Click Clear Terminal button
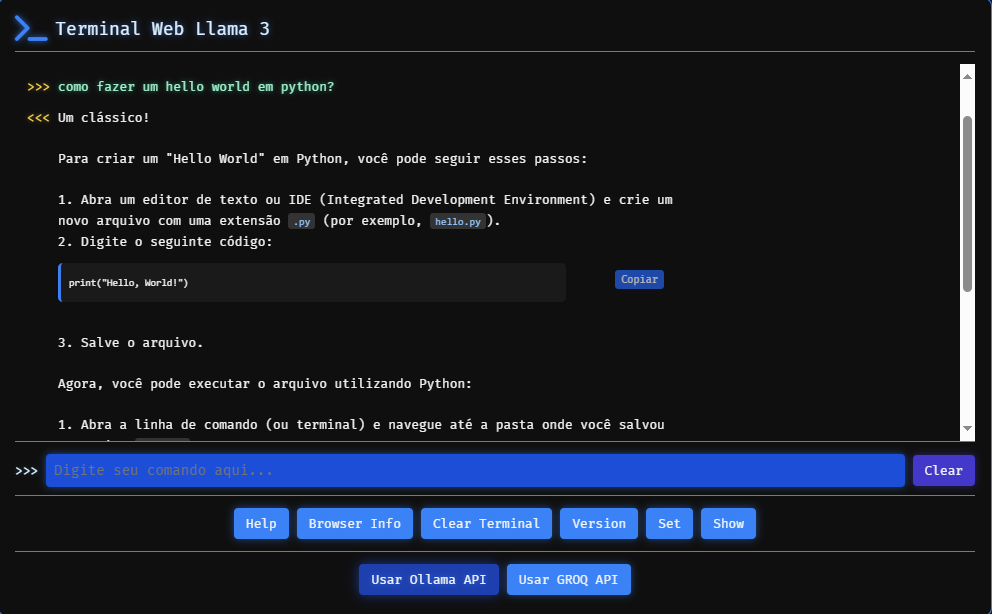This screenshot has height=614, width=992. 487,524
